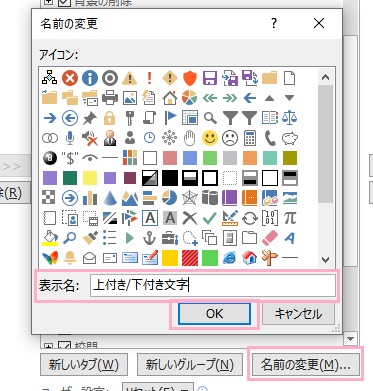Click the background list scroll-down arrow
The height and width of the screenshot is (391, 373).
(x=350, y=339)
